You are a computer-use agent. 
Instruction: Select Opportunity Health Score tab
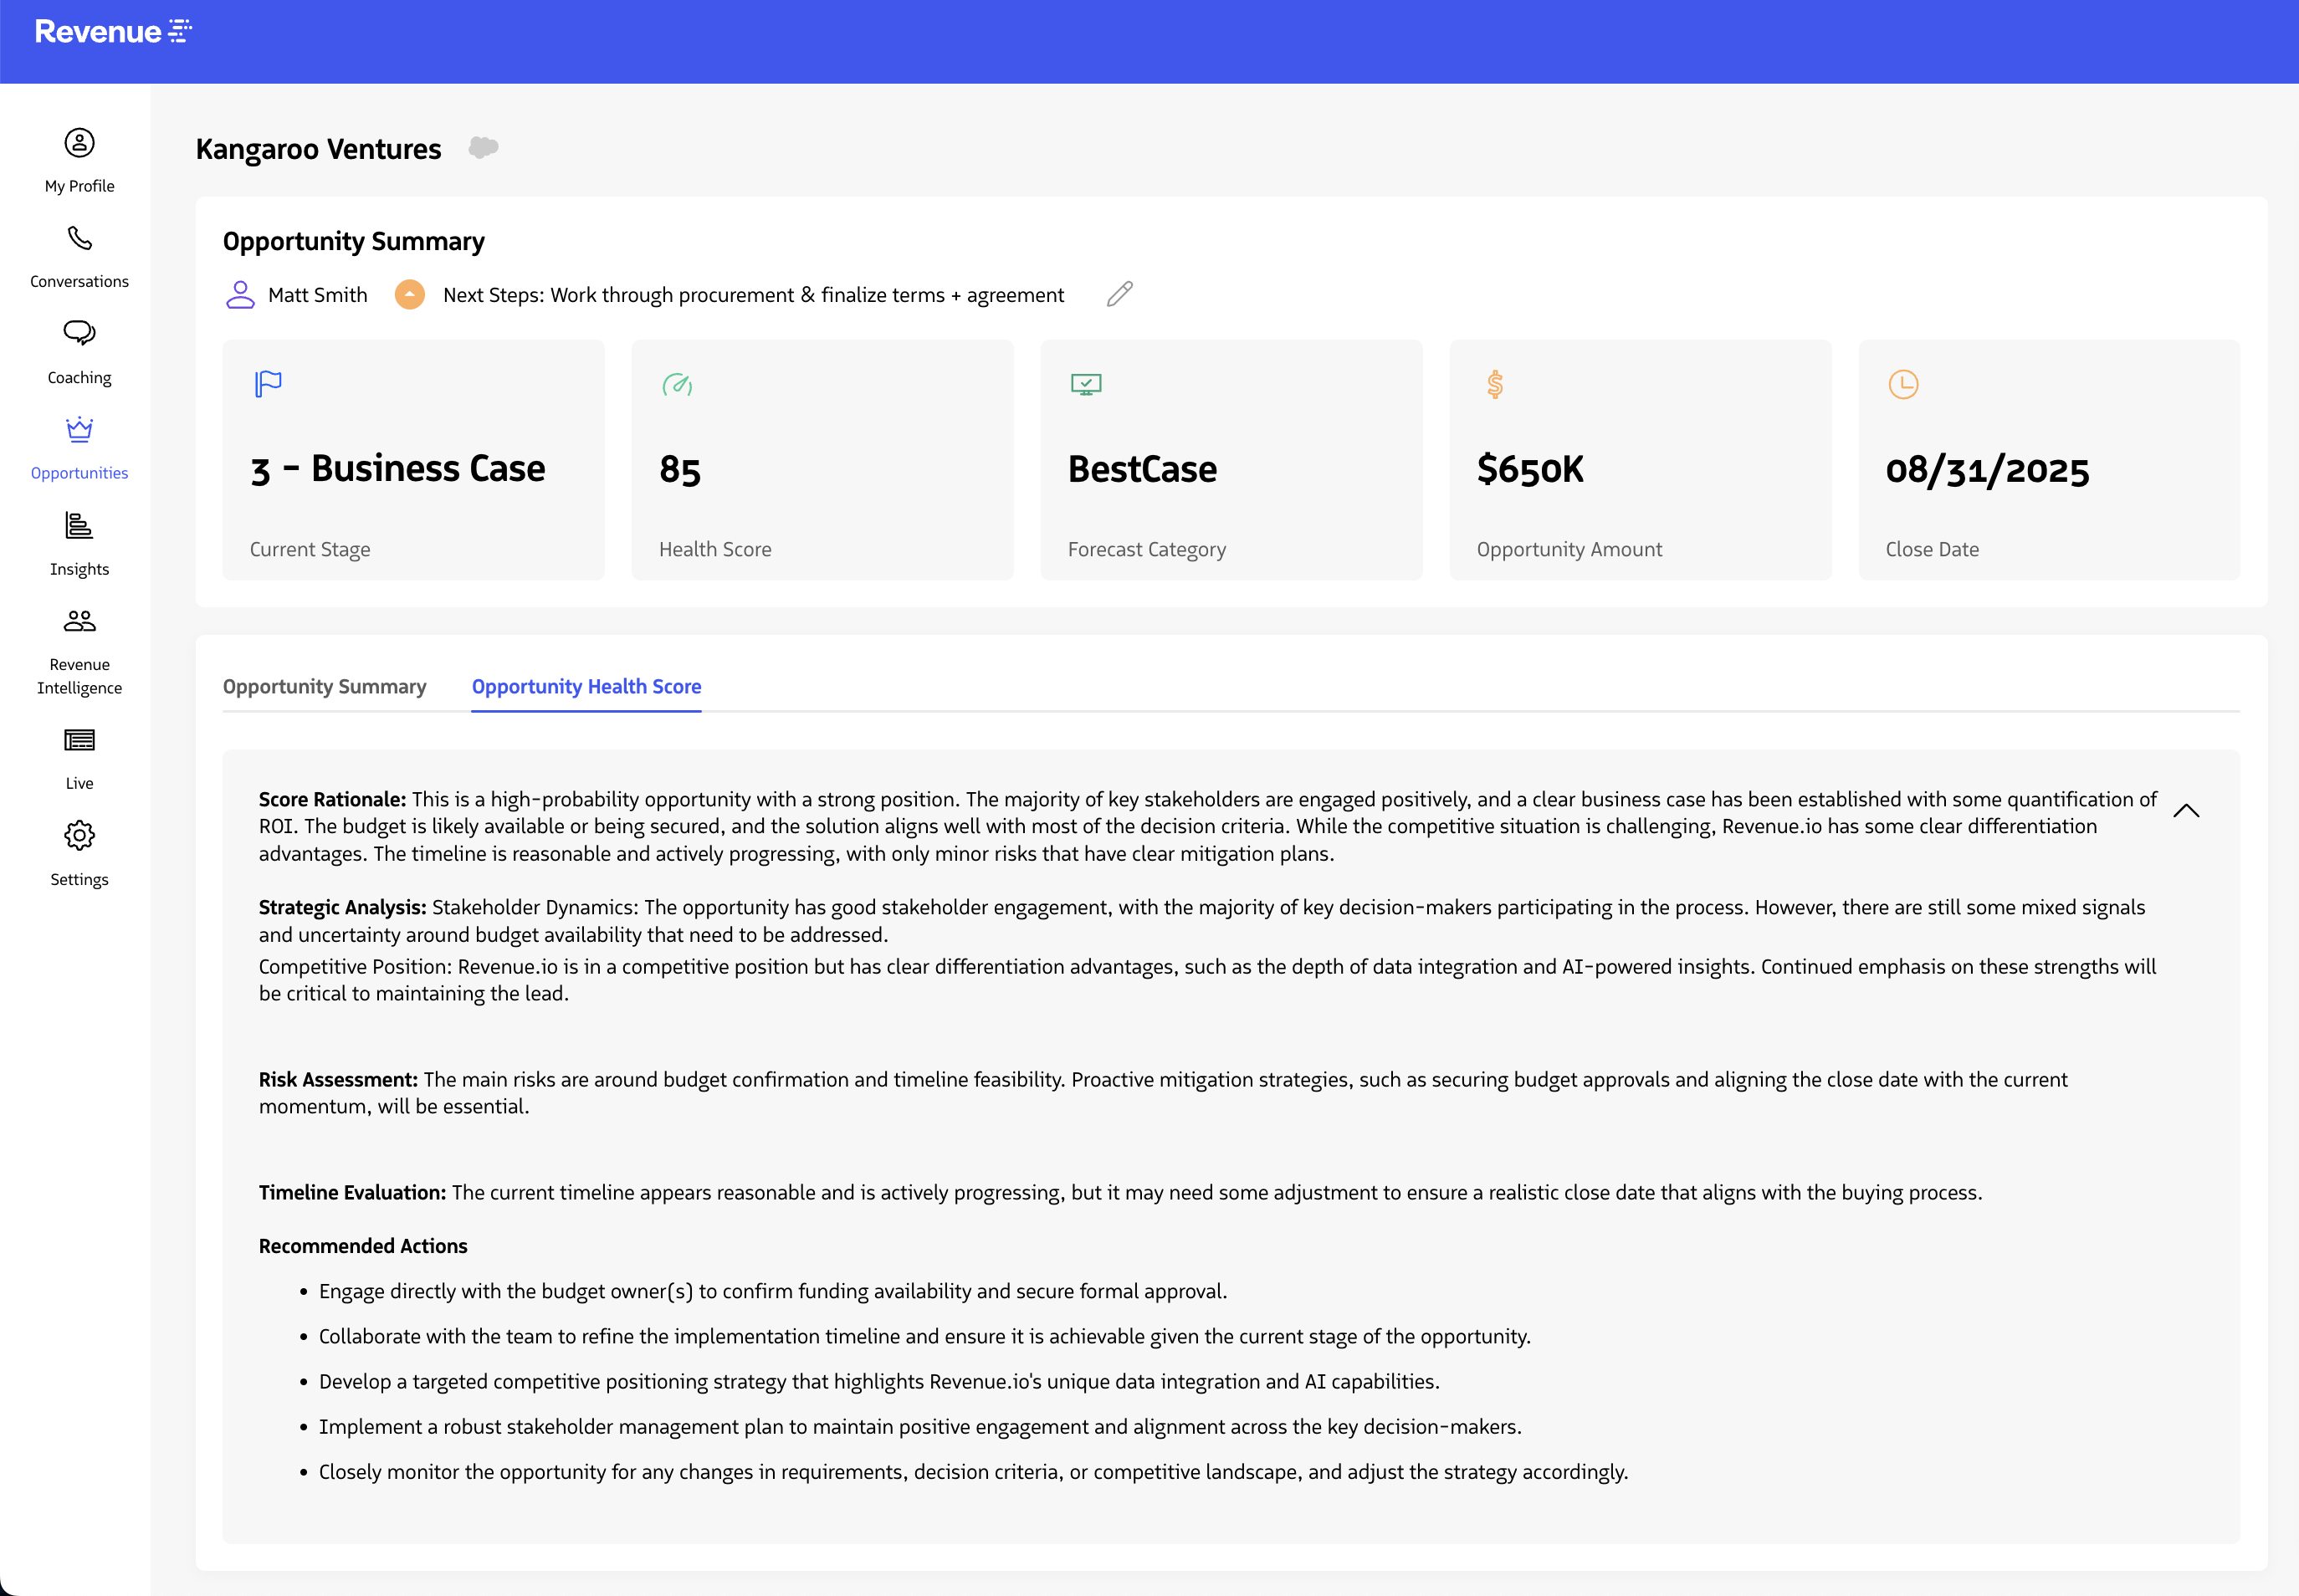click(586, 687)
